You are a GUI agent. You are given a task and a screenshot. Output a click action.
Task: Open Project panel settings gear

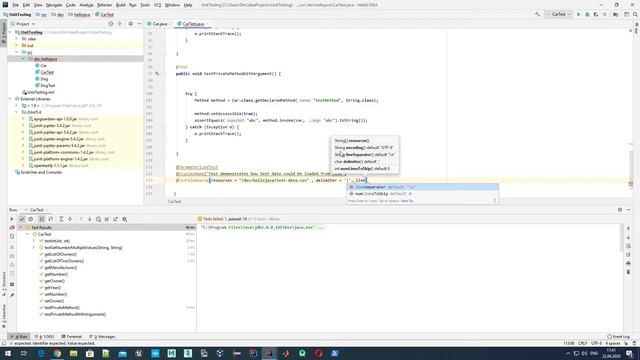click(x=130, y=24)
